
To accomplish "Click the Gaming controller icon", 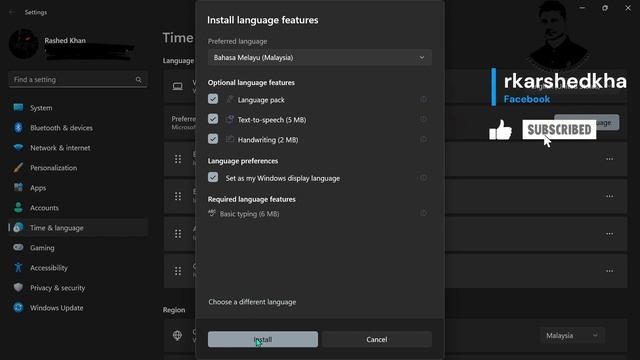I will (18, 247).
